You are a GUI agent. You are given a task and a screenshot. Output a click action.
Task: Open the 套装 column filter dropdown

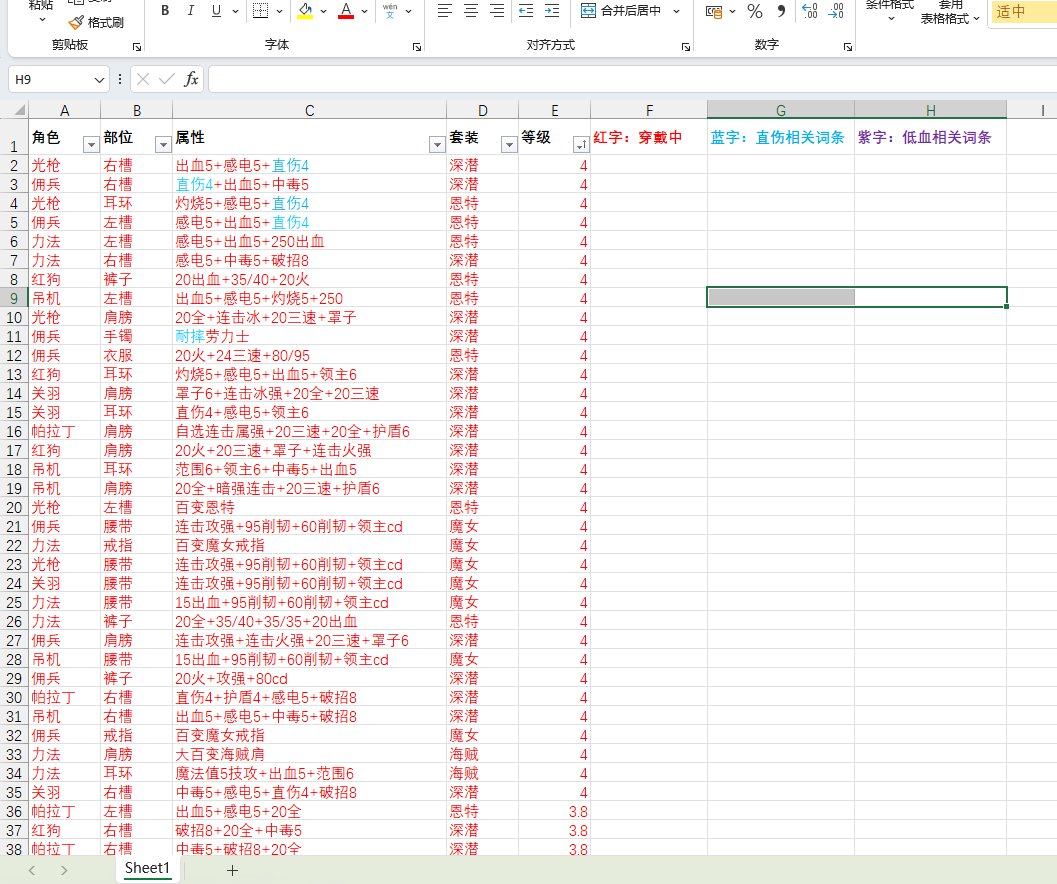[508, 145]
